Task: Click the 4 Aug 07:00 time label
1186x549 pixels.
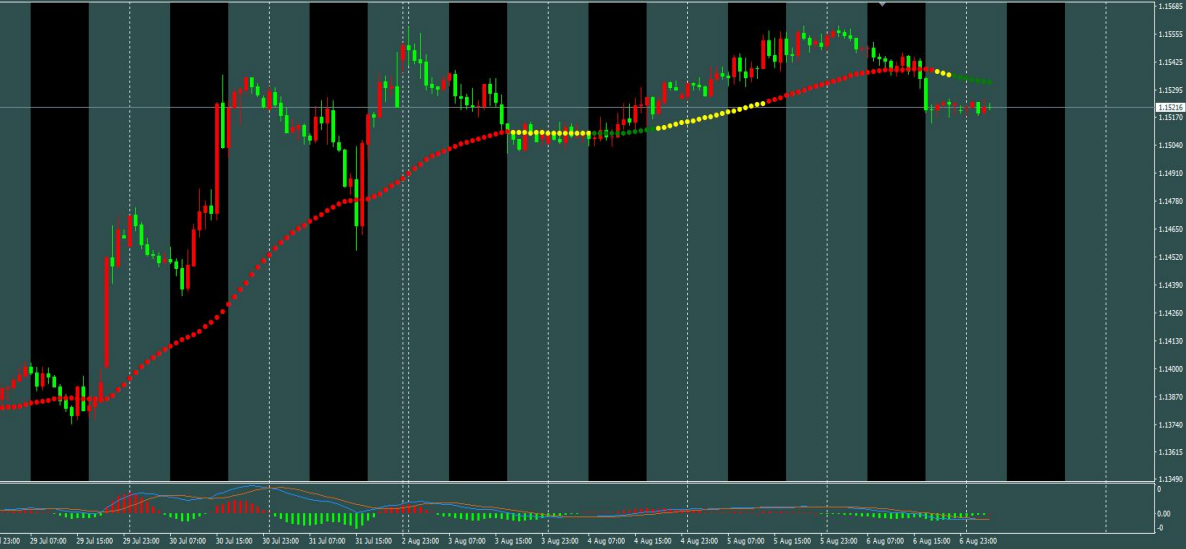Action: point(606,541)
